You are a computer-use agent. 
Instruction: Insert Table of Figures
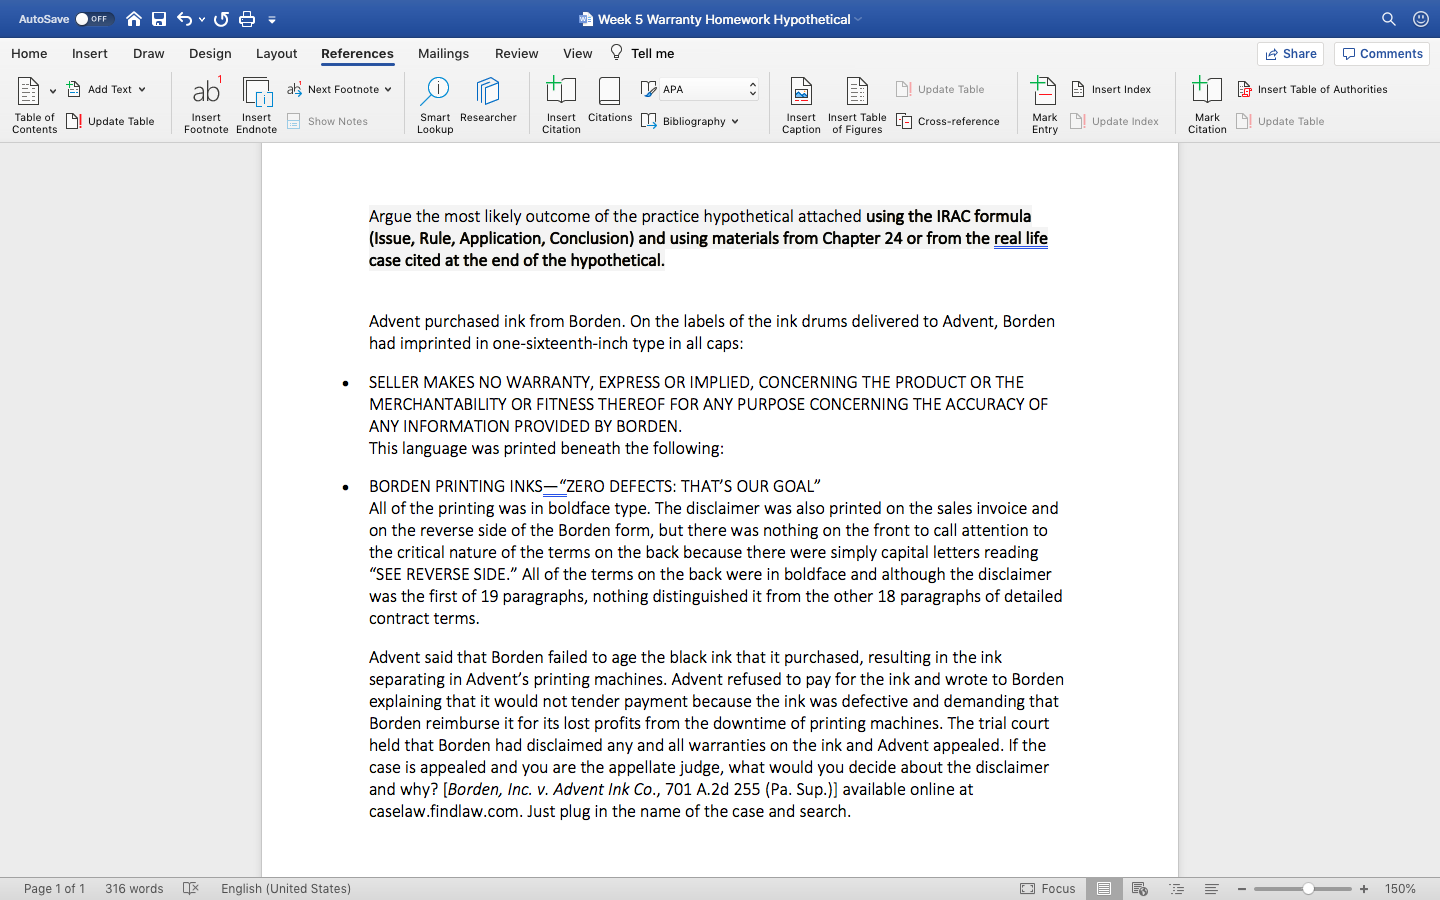click(857, 104)
